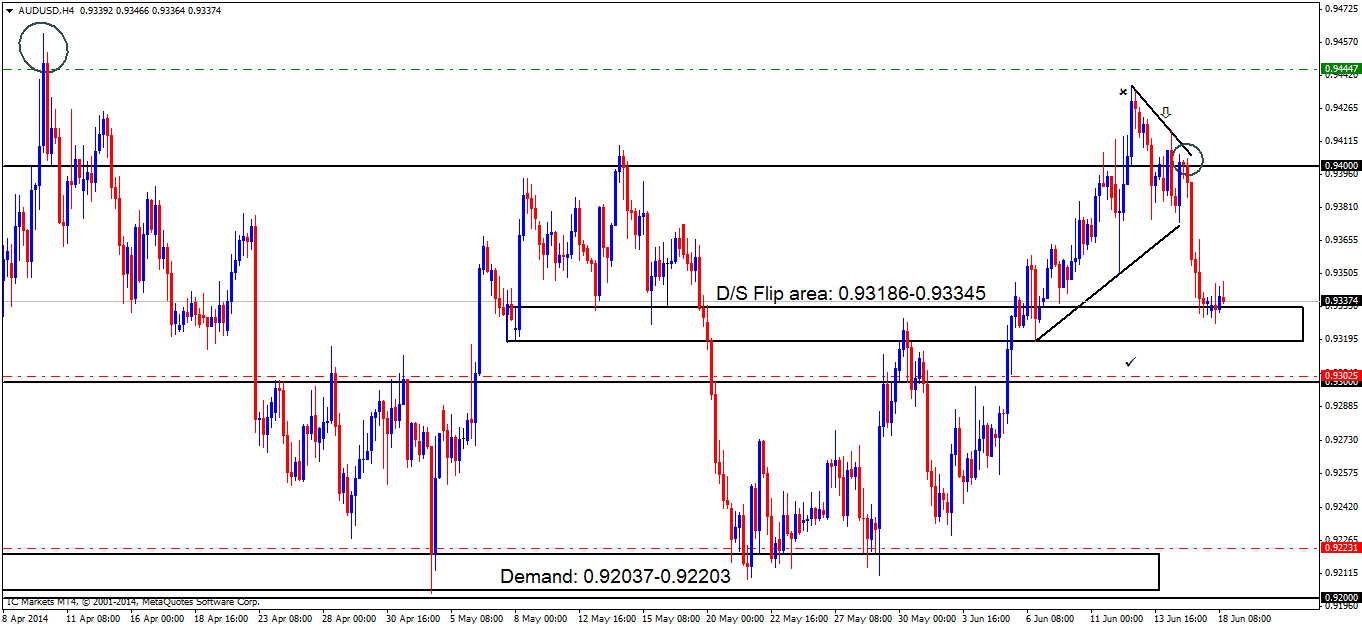Click the '22 May 16:00' time axis label
The width and height of the screenshot is (1362, 627).
tap(801, 619)
